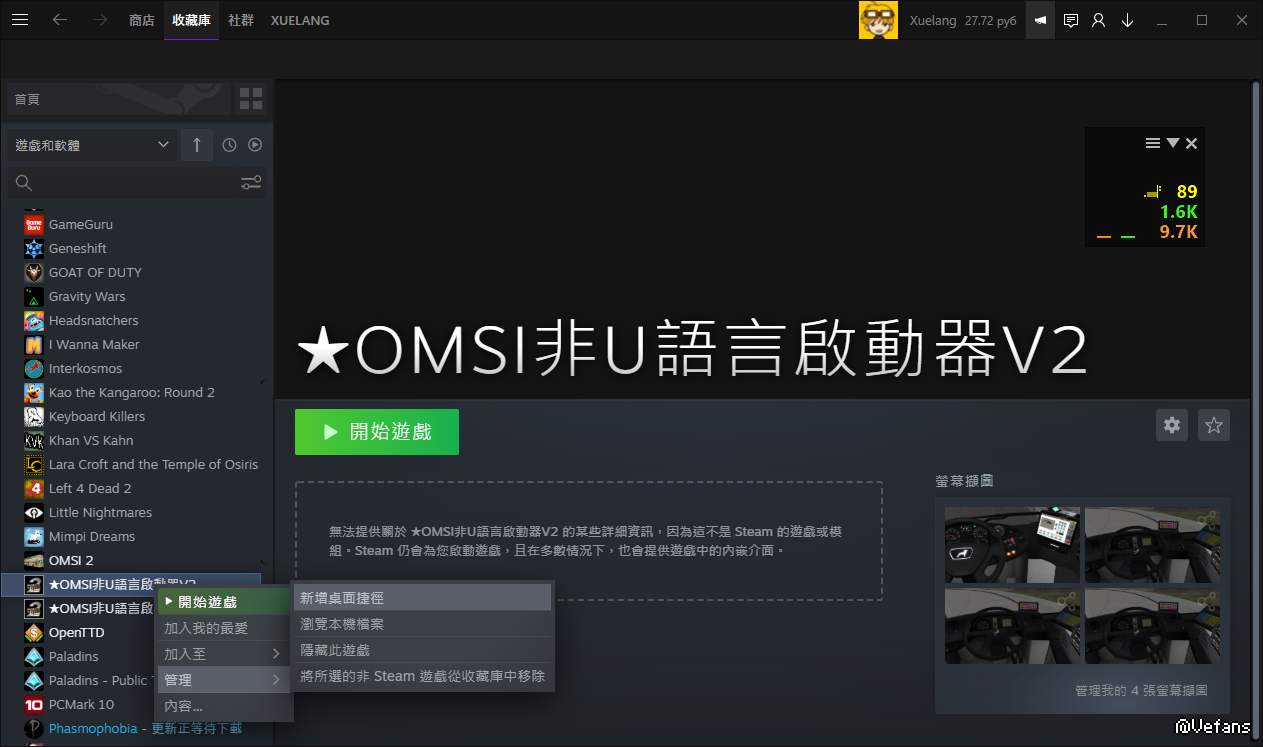
Task: Open the friends list icon
Action: [1099, 20]
